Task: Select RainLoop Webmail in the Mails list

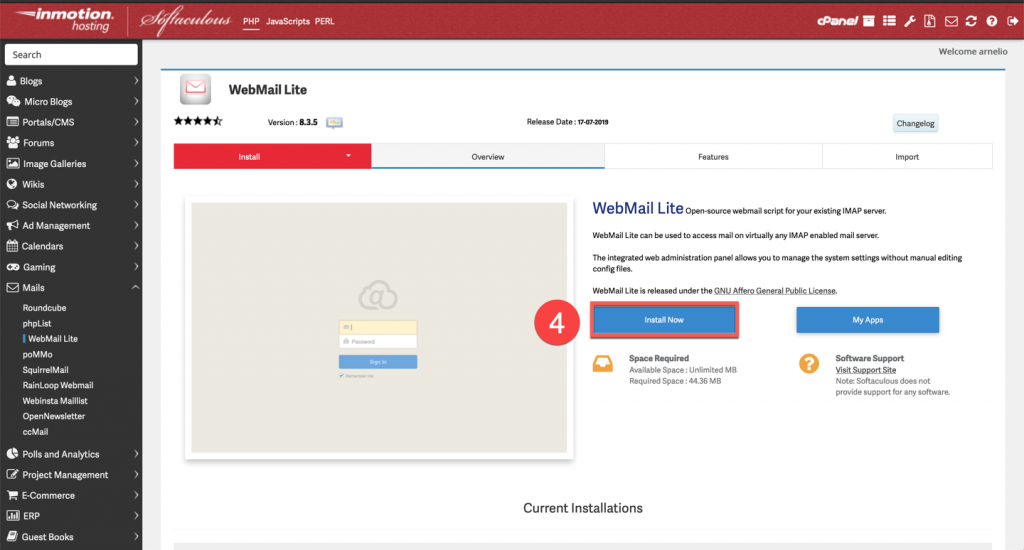Action: [x=57, y=385]
